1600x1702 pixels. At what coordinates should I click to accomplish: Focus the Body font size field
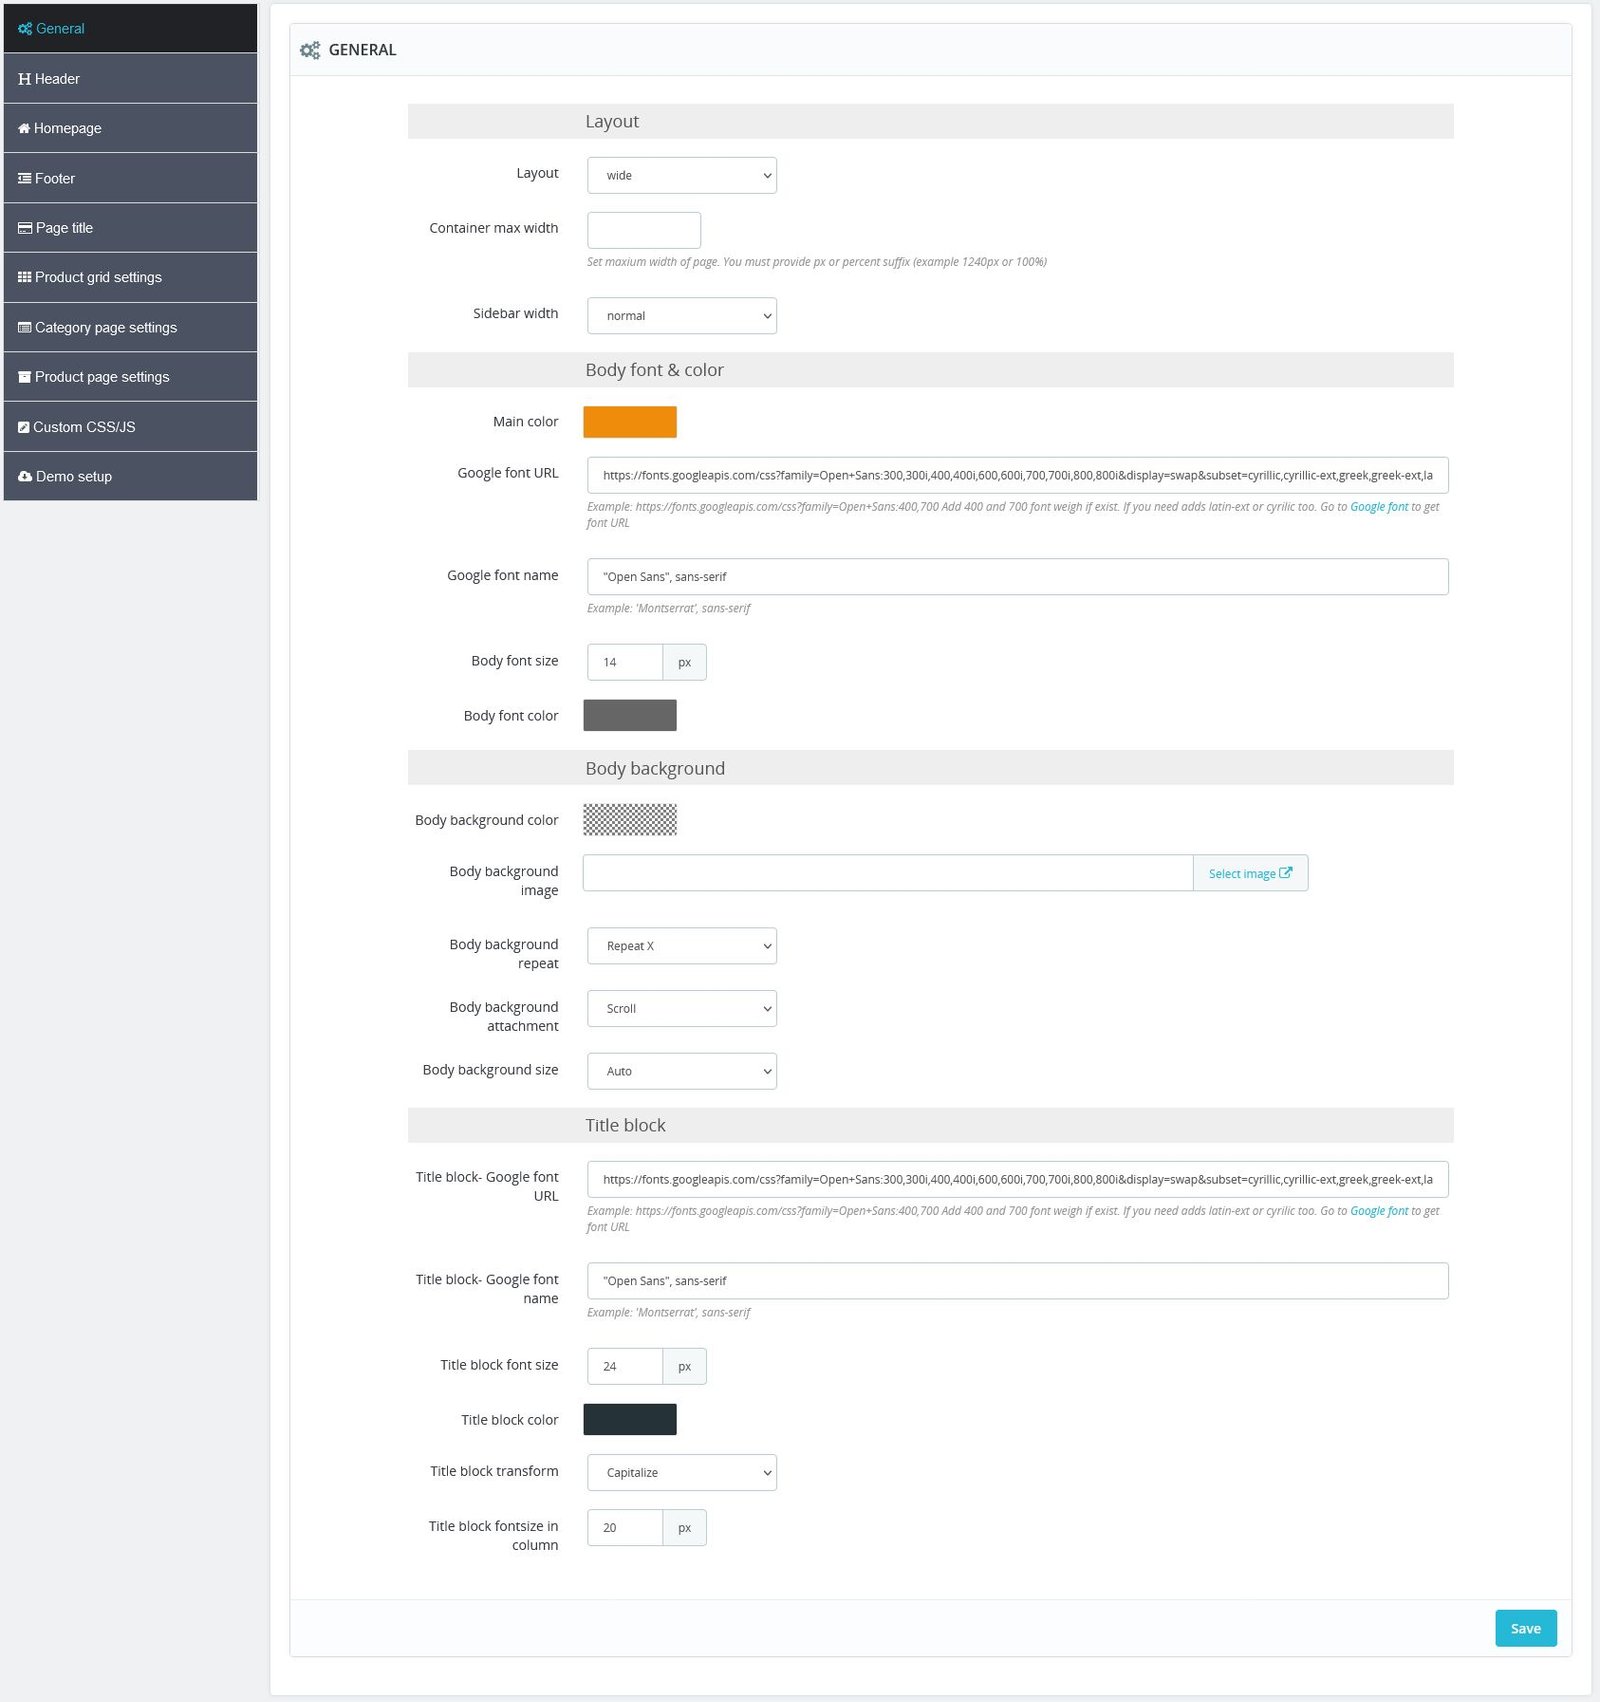(x=625, y=662)
